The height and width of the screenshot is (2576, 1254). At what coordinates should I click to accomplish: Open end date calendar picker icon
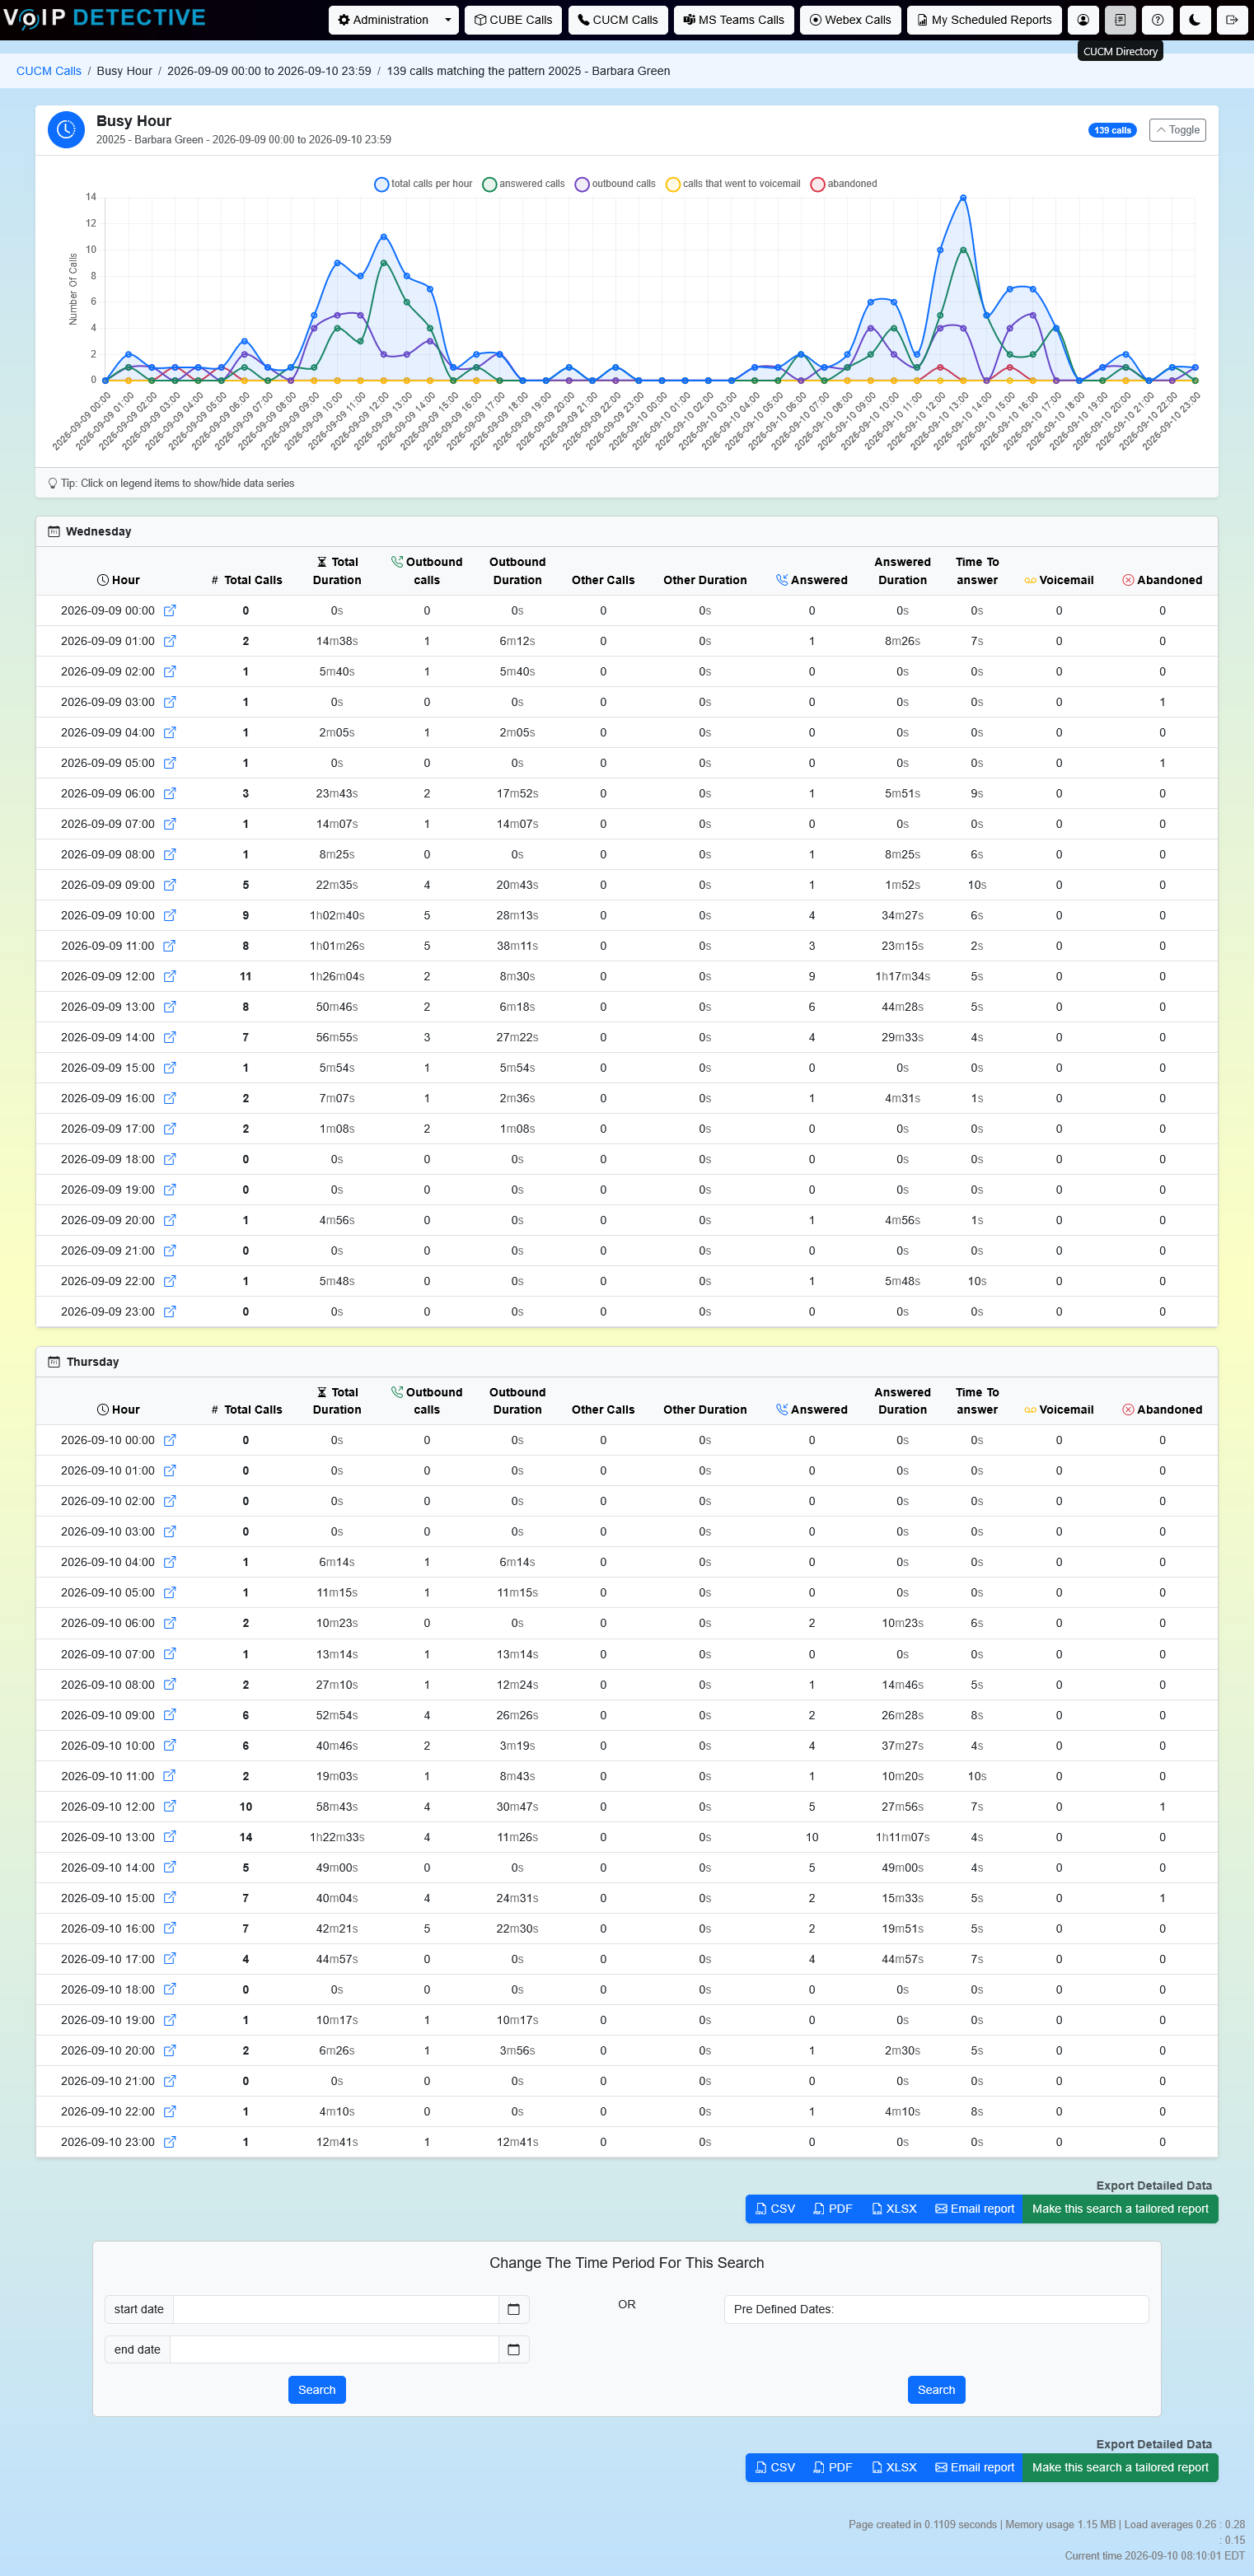pyautogui.click(x=513, y=2349)
